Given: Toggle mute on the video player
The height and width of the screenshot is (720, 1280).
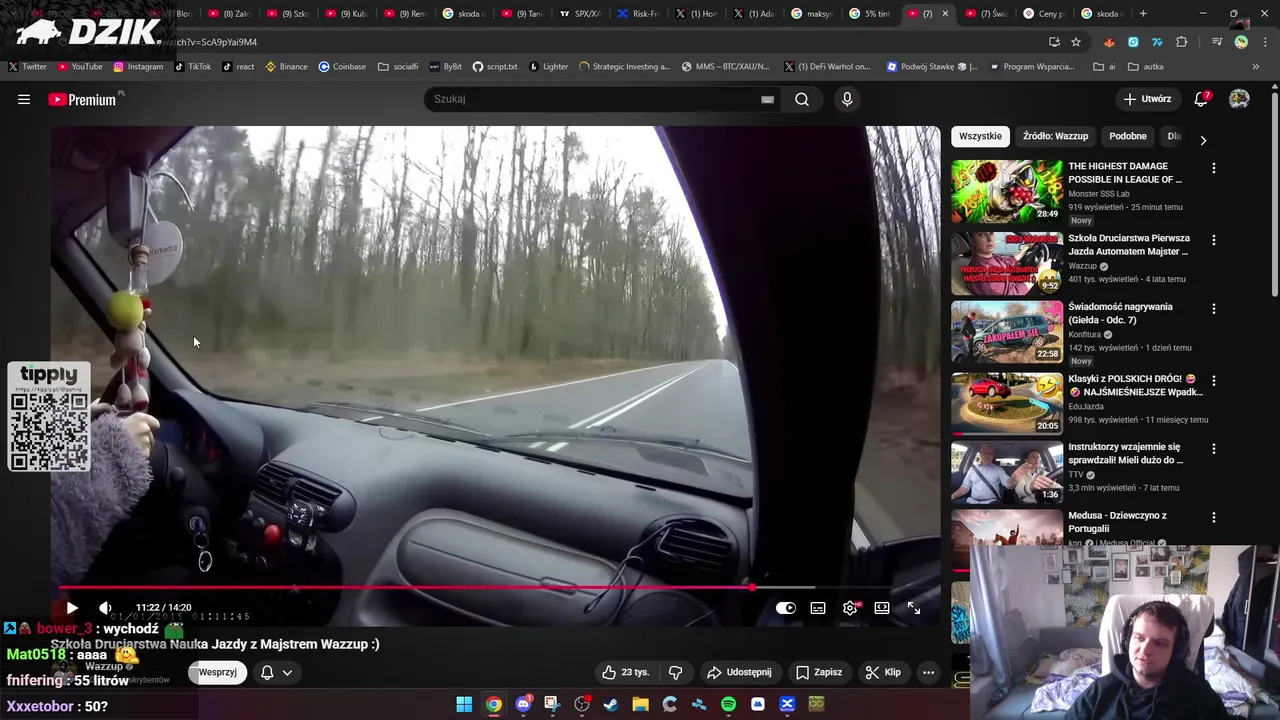Looking at the screenshot, I should click(105, 608).
